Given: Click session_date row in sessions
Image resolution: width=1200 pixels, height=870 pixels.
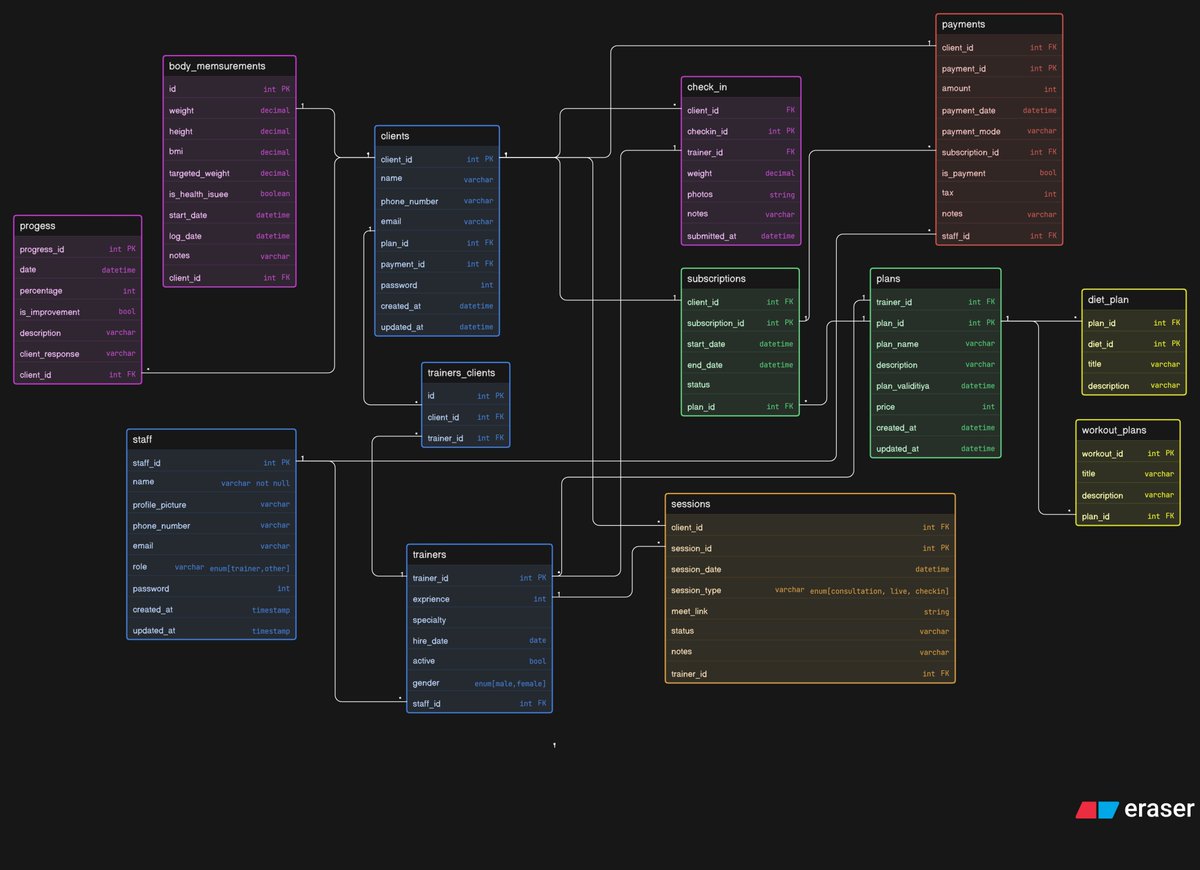Looking at the screenshot, I should 810,569.
